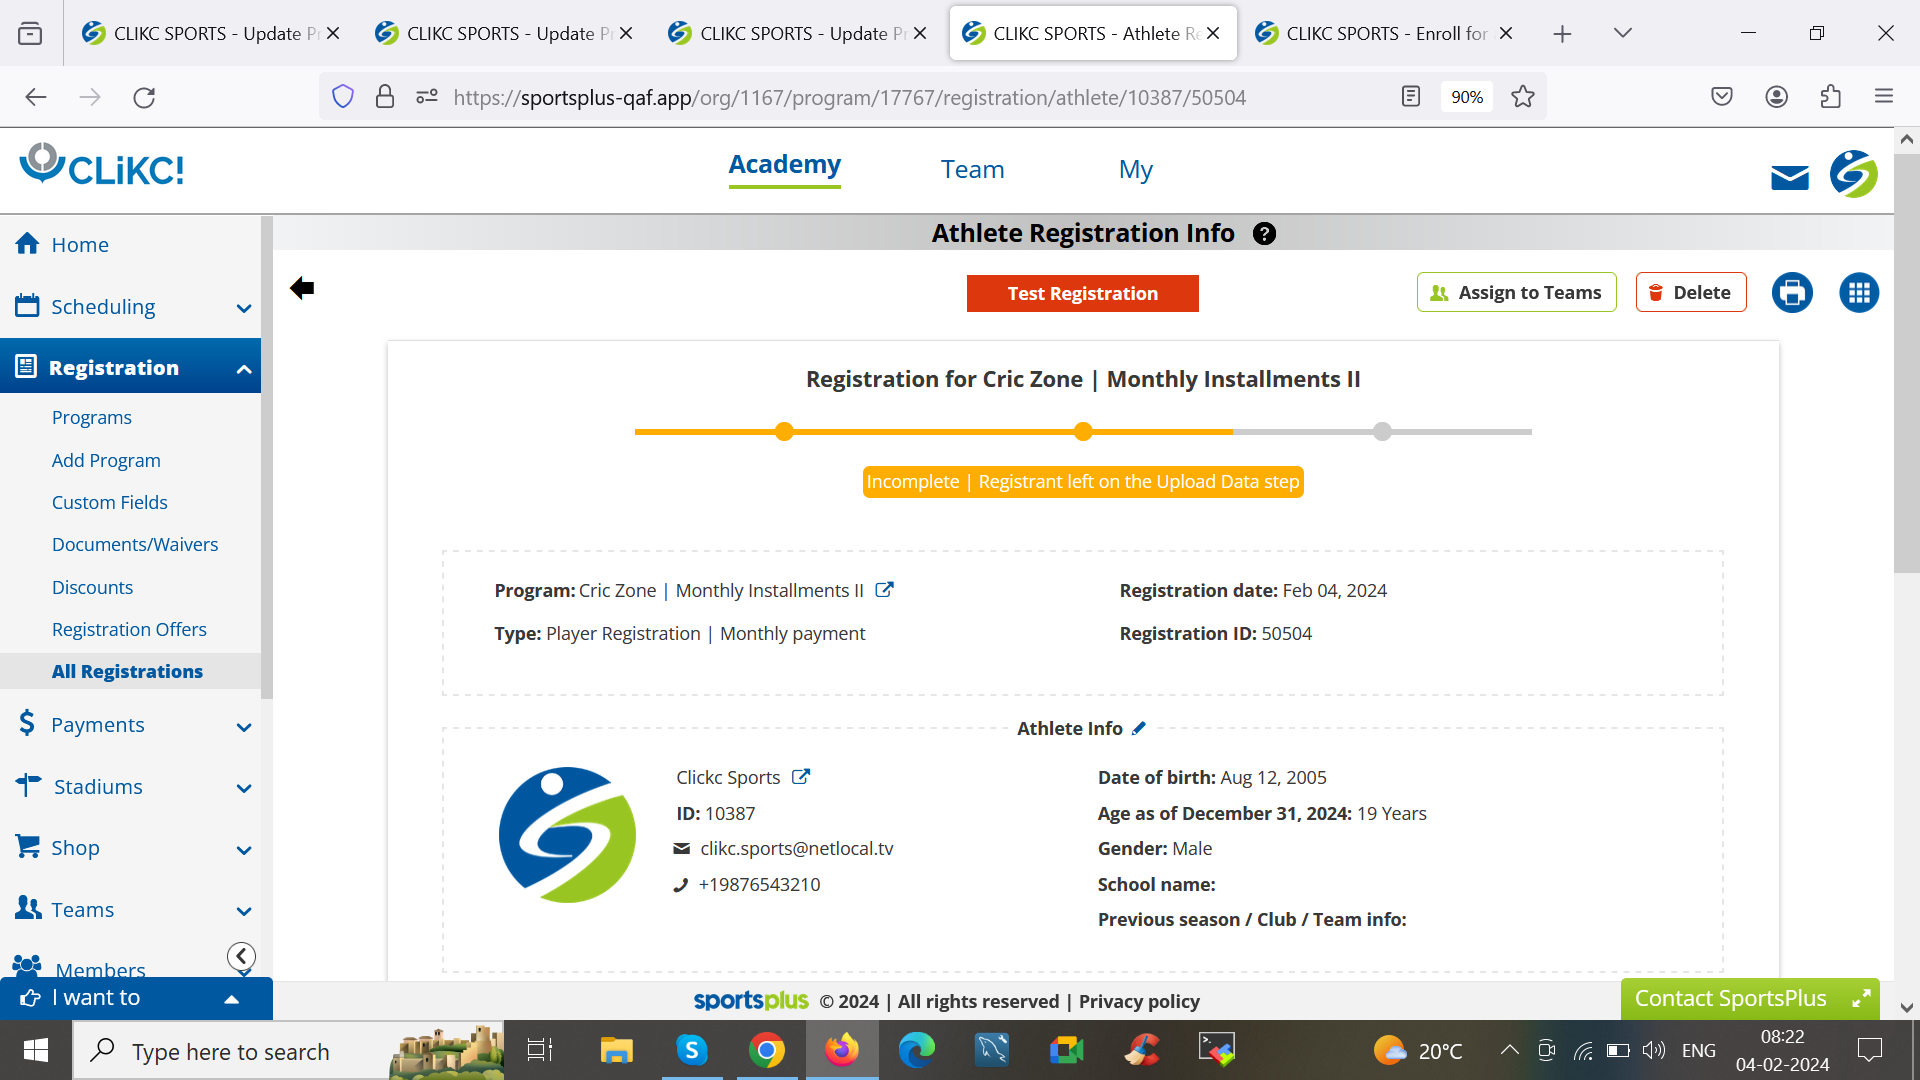Viewport: 1920px width, 1080px height.
Task: Edit Athlete Info with pencil icon
Action: point(1139,729)
